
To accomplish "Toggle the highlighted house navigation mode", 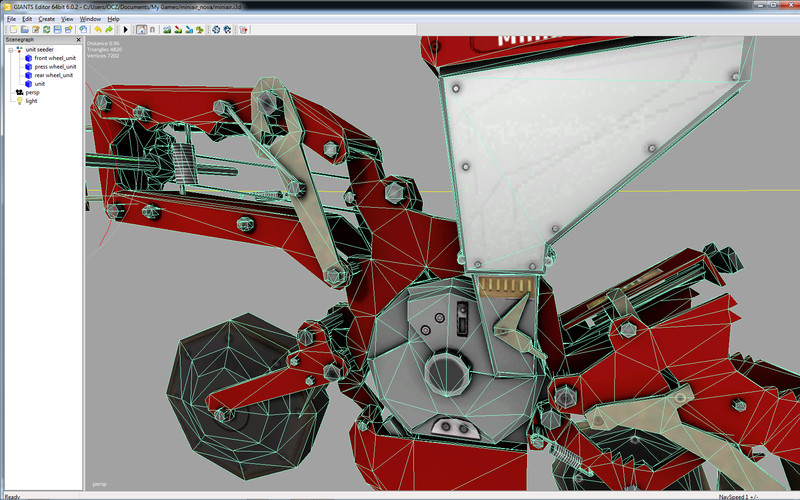I will (x=141, y=30).
